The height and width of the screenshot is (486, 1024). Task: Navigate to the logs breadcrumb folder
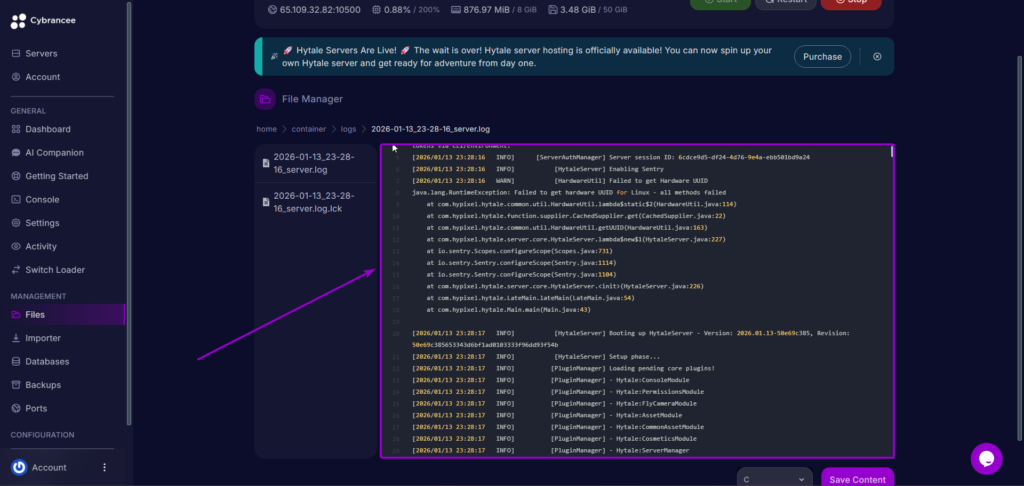click(x=348, y=129)
